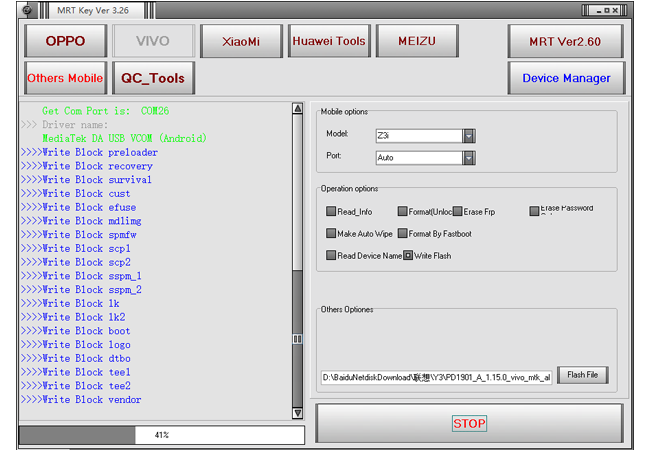This screenshot has height=450, width=650.
Task: Enable the Make Auto Wipe checkbox
Action: tap(331, 233)
